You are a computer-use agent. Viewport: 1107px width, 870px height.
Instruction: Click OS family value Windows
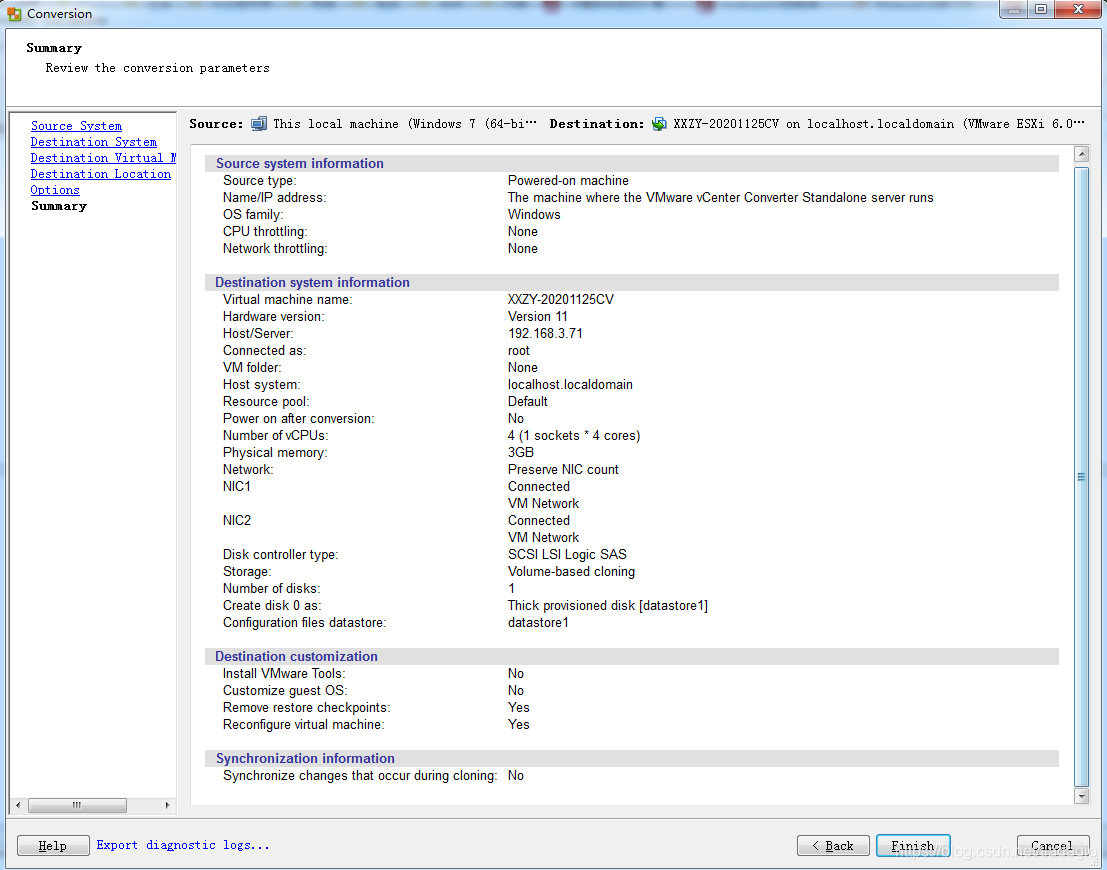534,215
